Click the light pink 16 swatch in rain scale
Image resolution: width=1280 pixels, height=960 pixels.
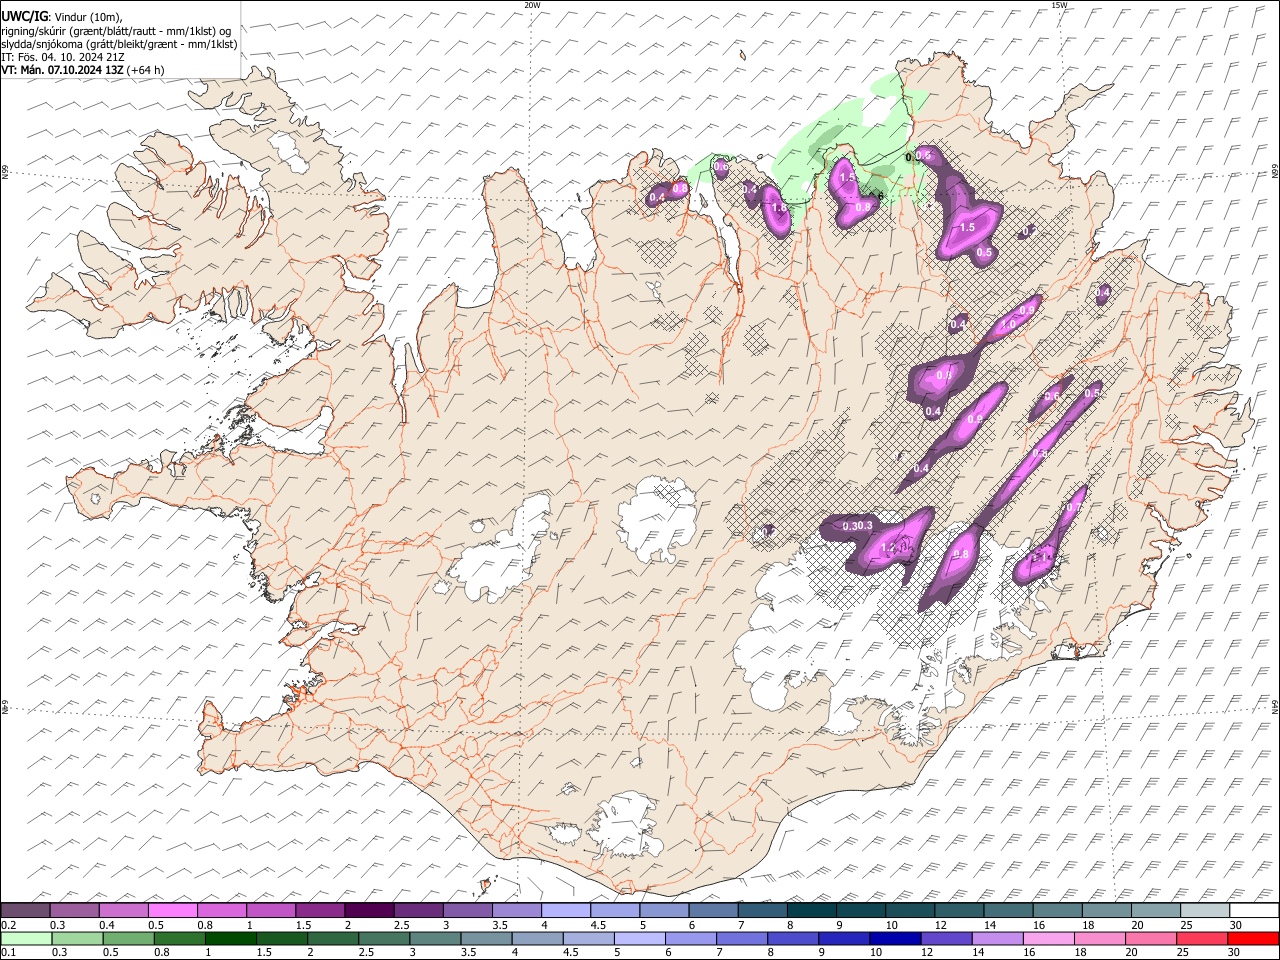1049,938
